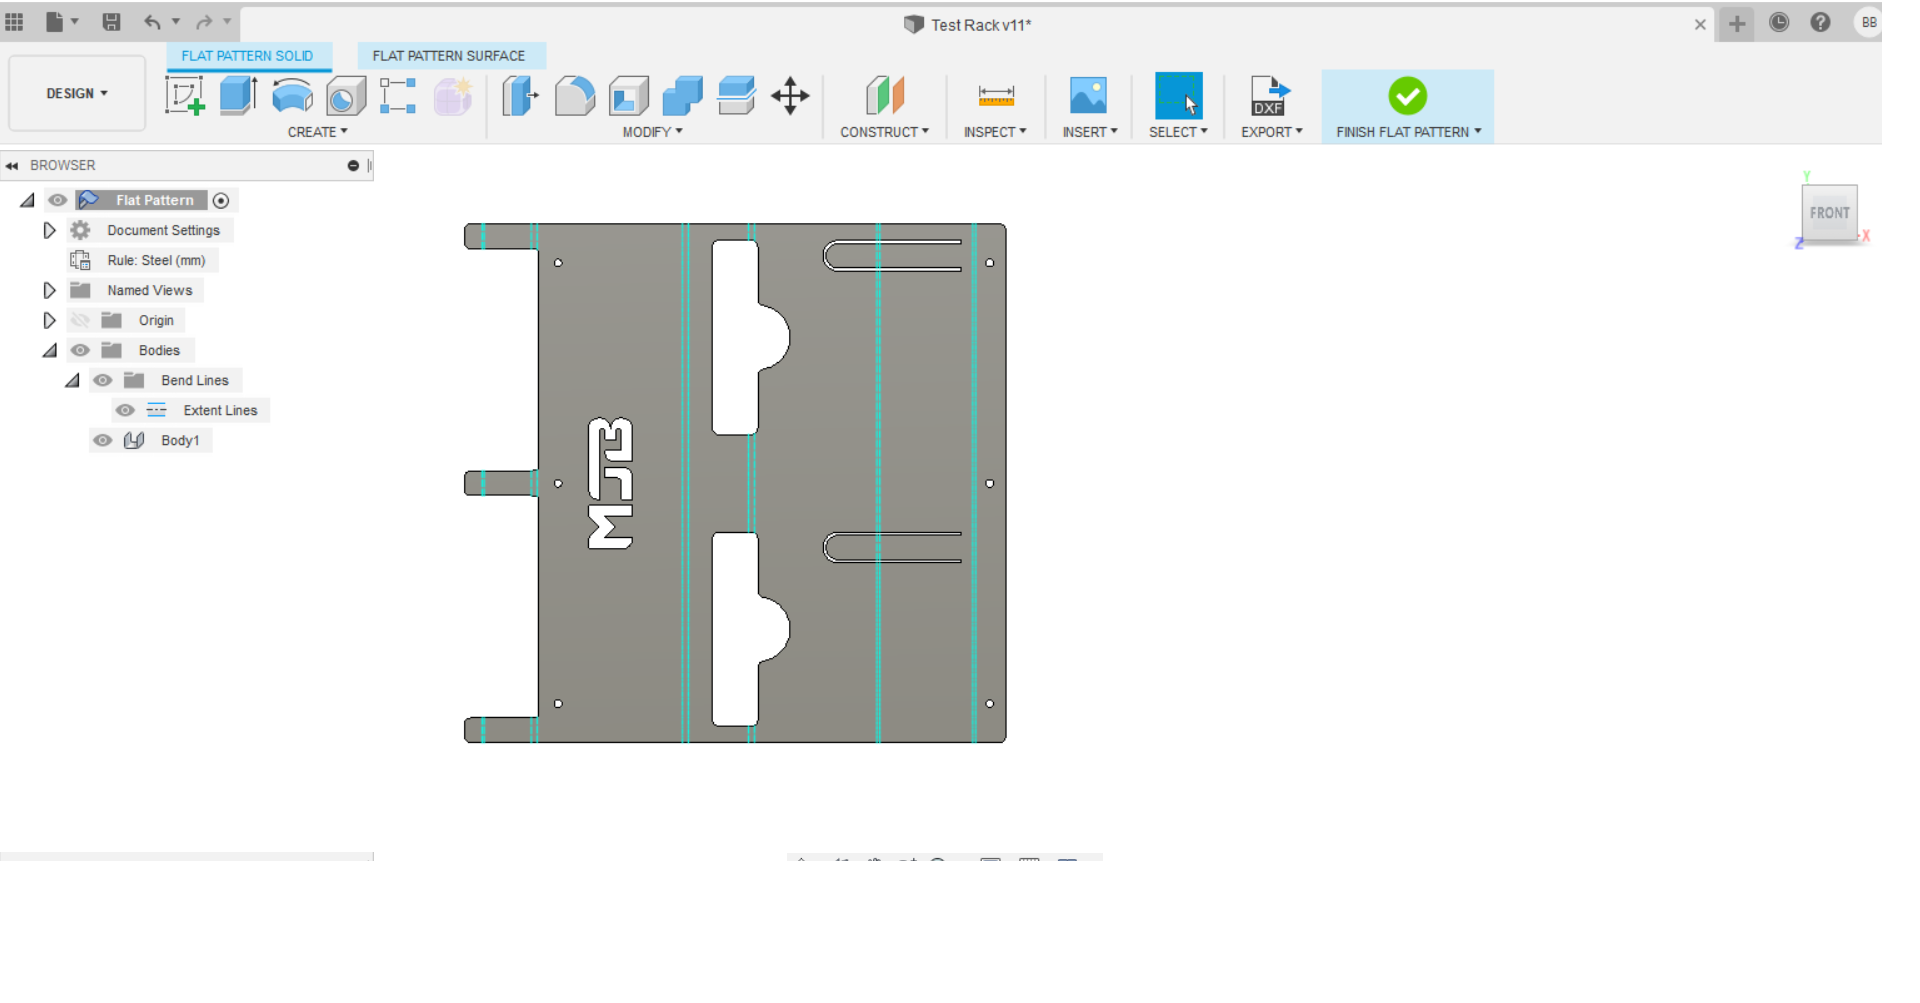Click the Insert image icon
Viewport: 1920px width, 1003px height.
click(x=1088, y=96)
